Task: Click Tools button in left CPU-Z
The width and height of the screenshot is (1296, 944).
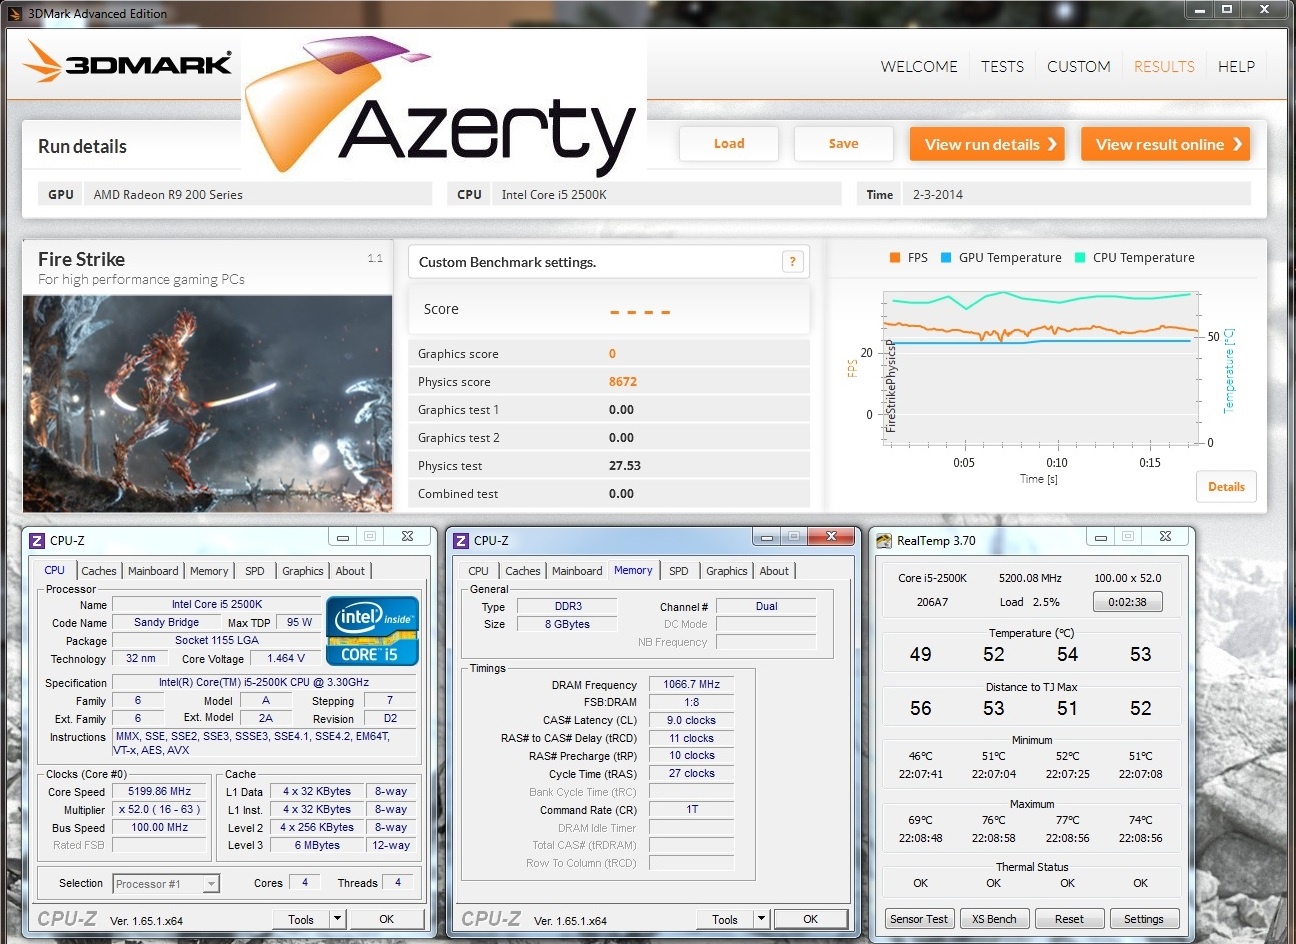Action: pyautogui.click(x=301, y=919)
